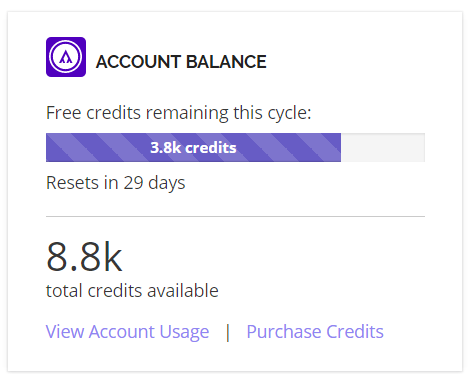
Task: Click the pipe separator between the two links
Action: [228, 332]
